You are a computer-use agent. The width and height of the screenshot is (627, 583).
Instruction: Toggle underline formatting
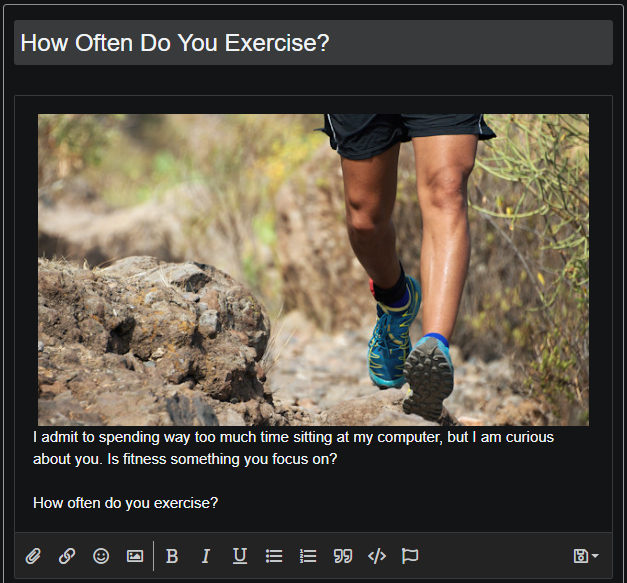click(240, 556)
